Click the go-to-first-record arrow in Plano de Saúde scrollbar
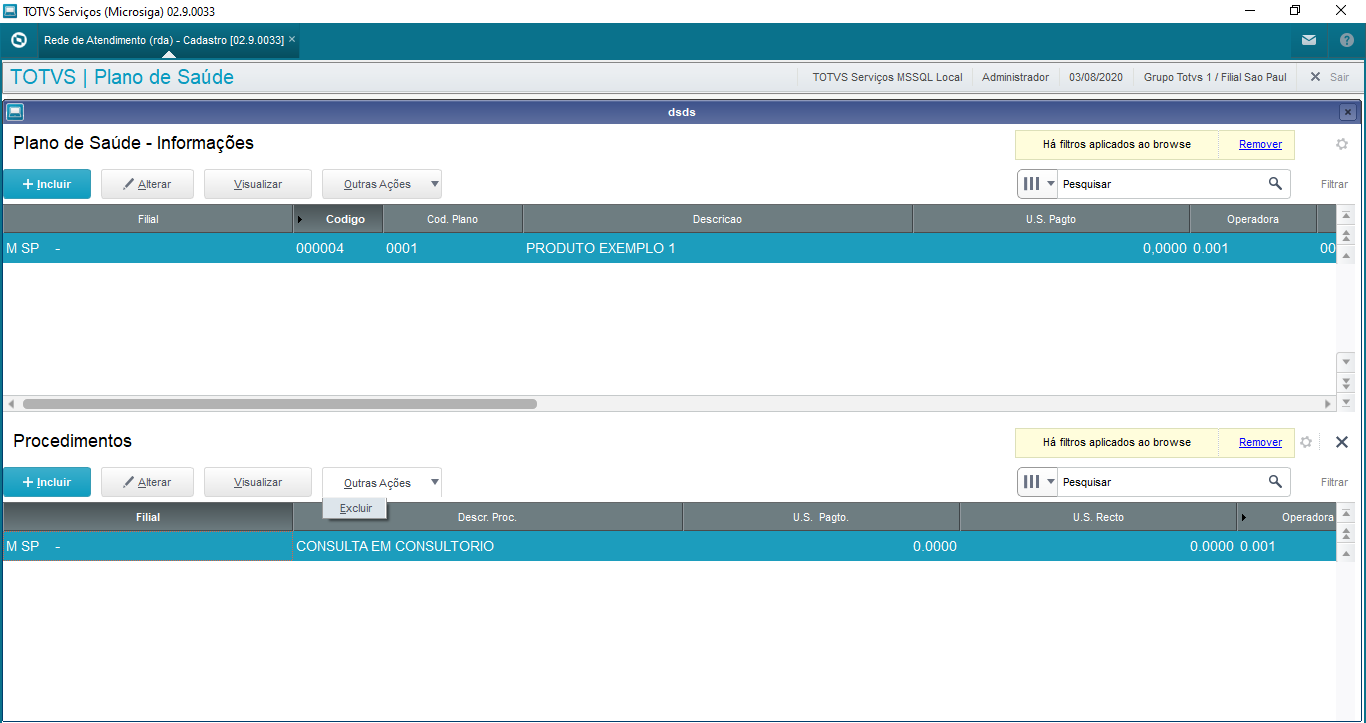The height and width of the screenshot is (723, 1366). (1346, 216)
